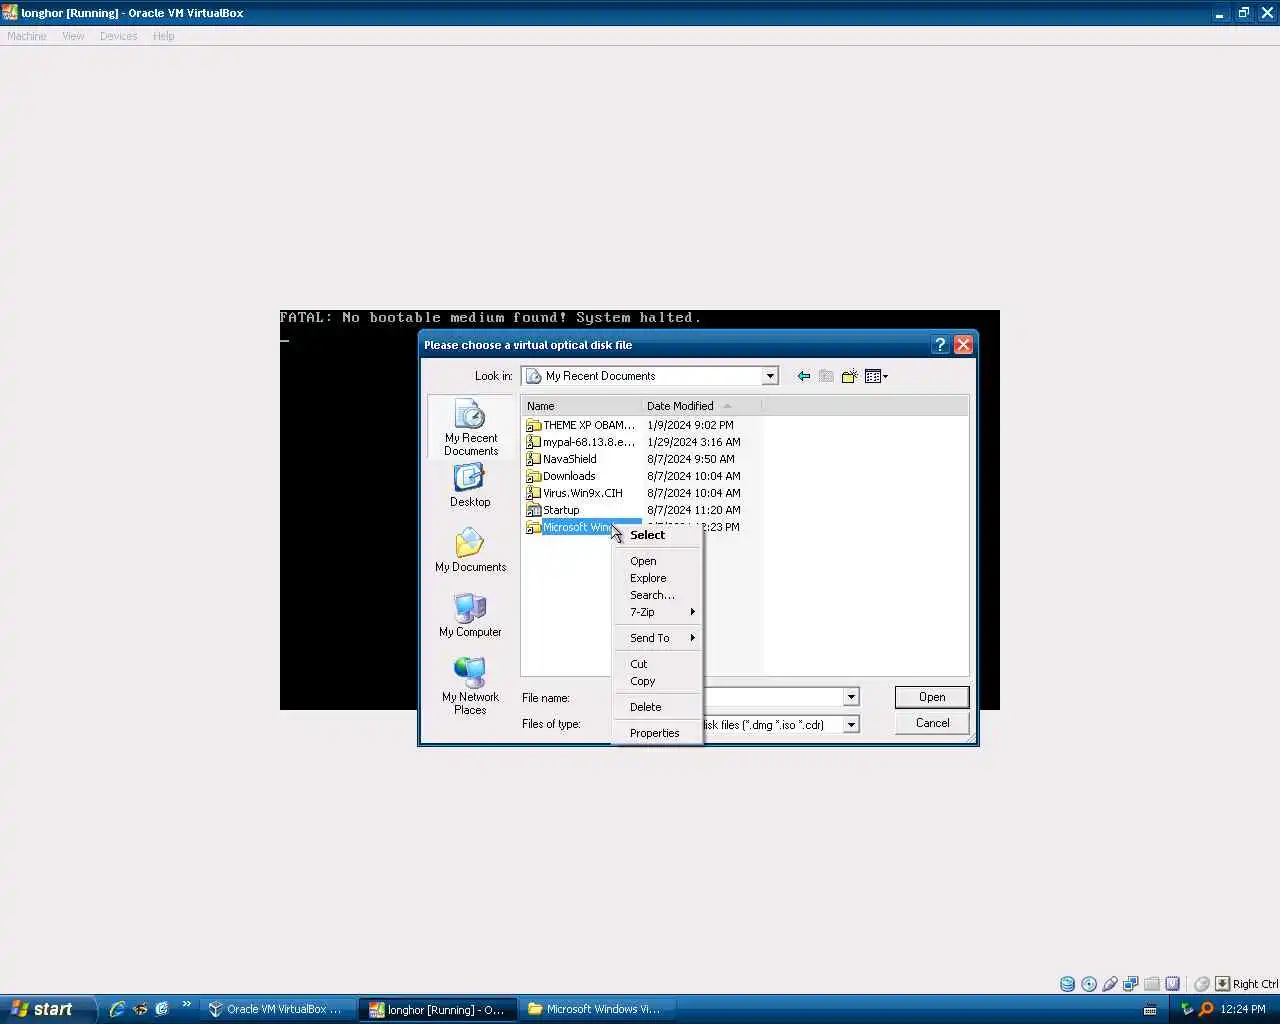1280x1024 pixels.
Task: Open the Machine menu
Action: (x=27, y=36)
